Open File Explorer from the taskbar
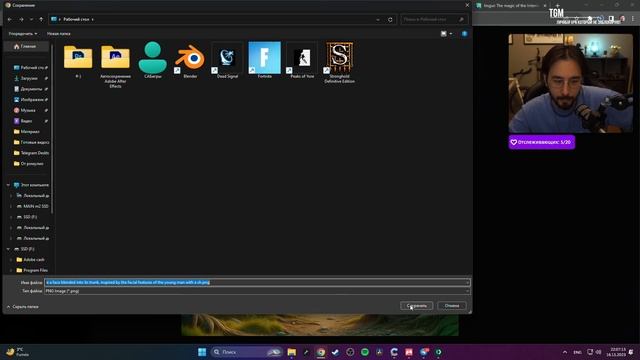 (x=292, y=352)
